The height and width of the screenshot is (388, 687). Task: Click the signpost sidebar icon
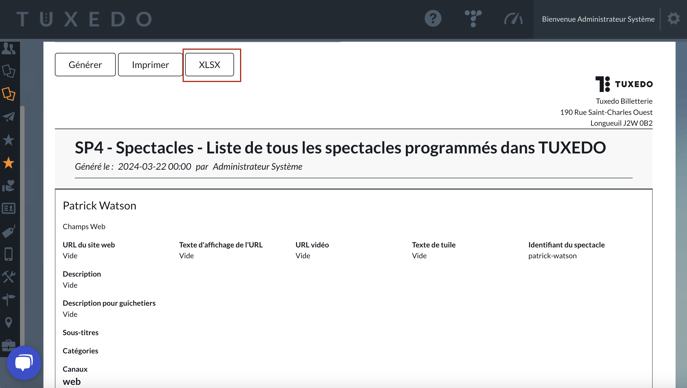coord(8,300)
